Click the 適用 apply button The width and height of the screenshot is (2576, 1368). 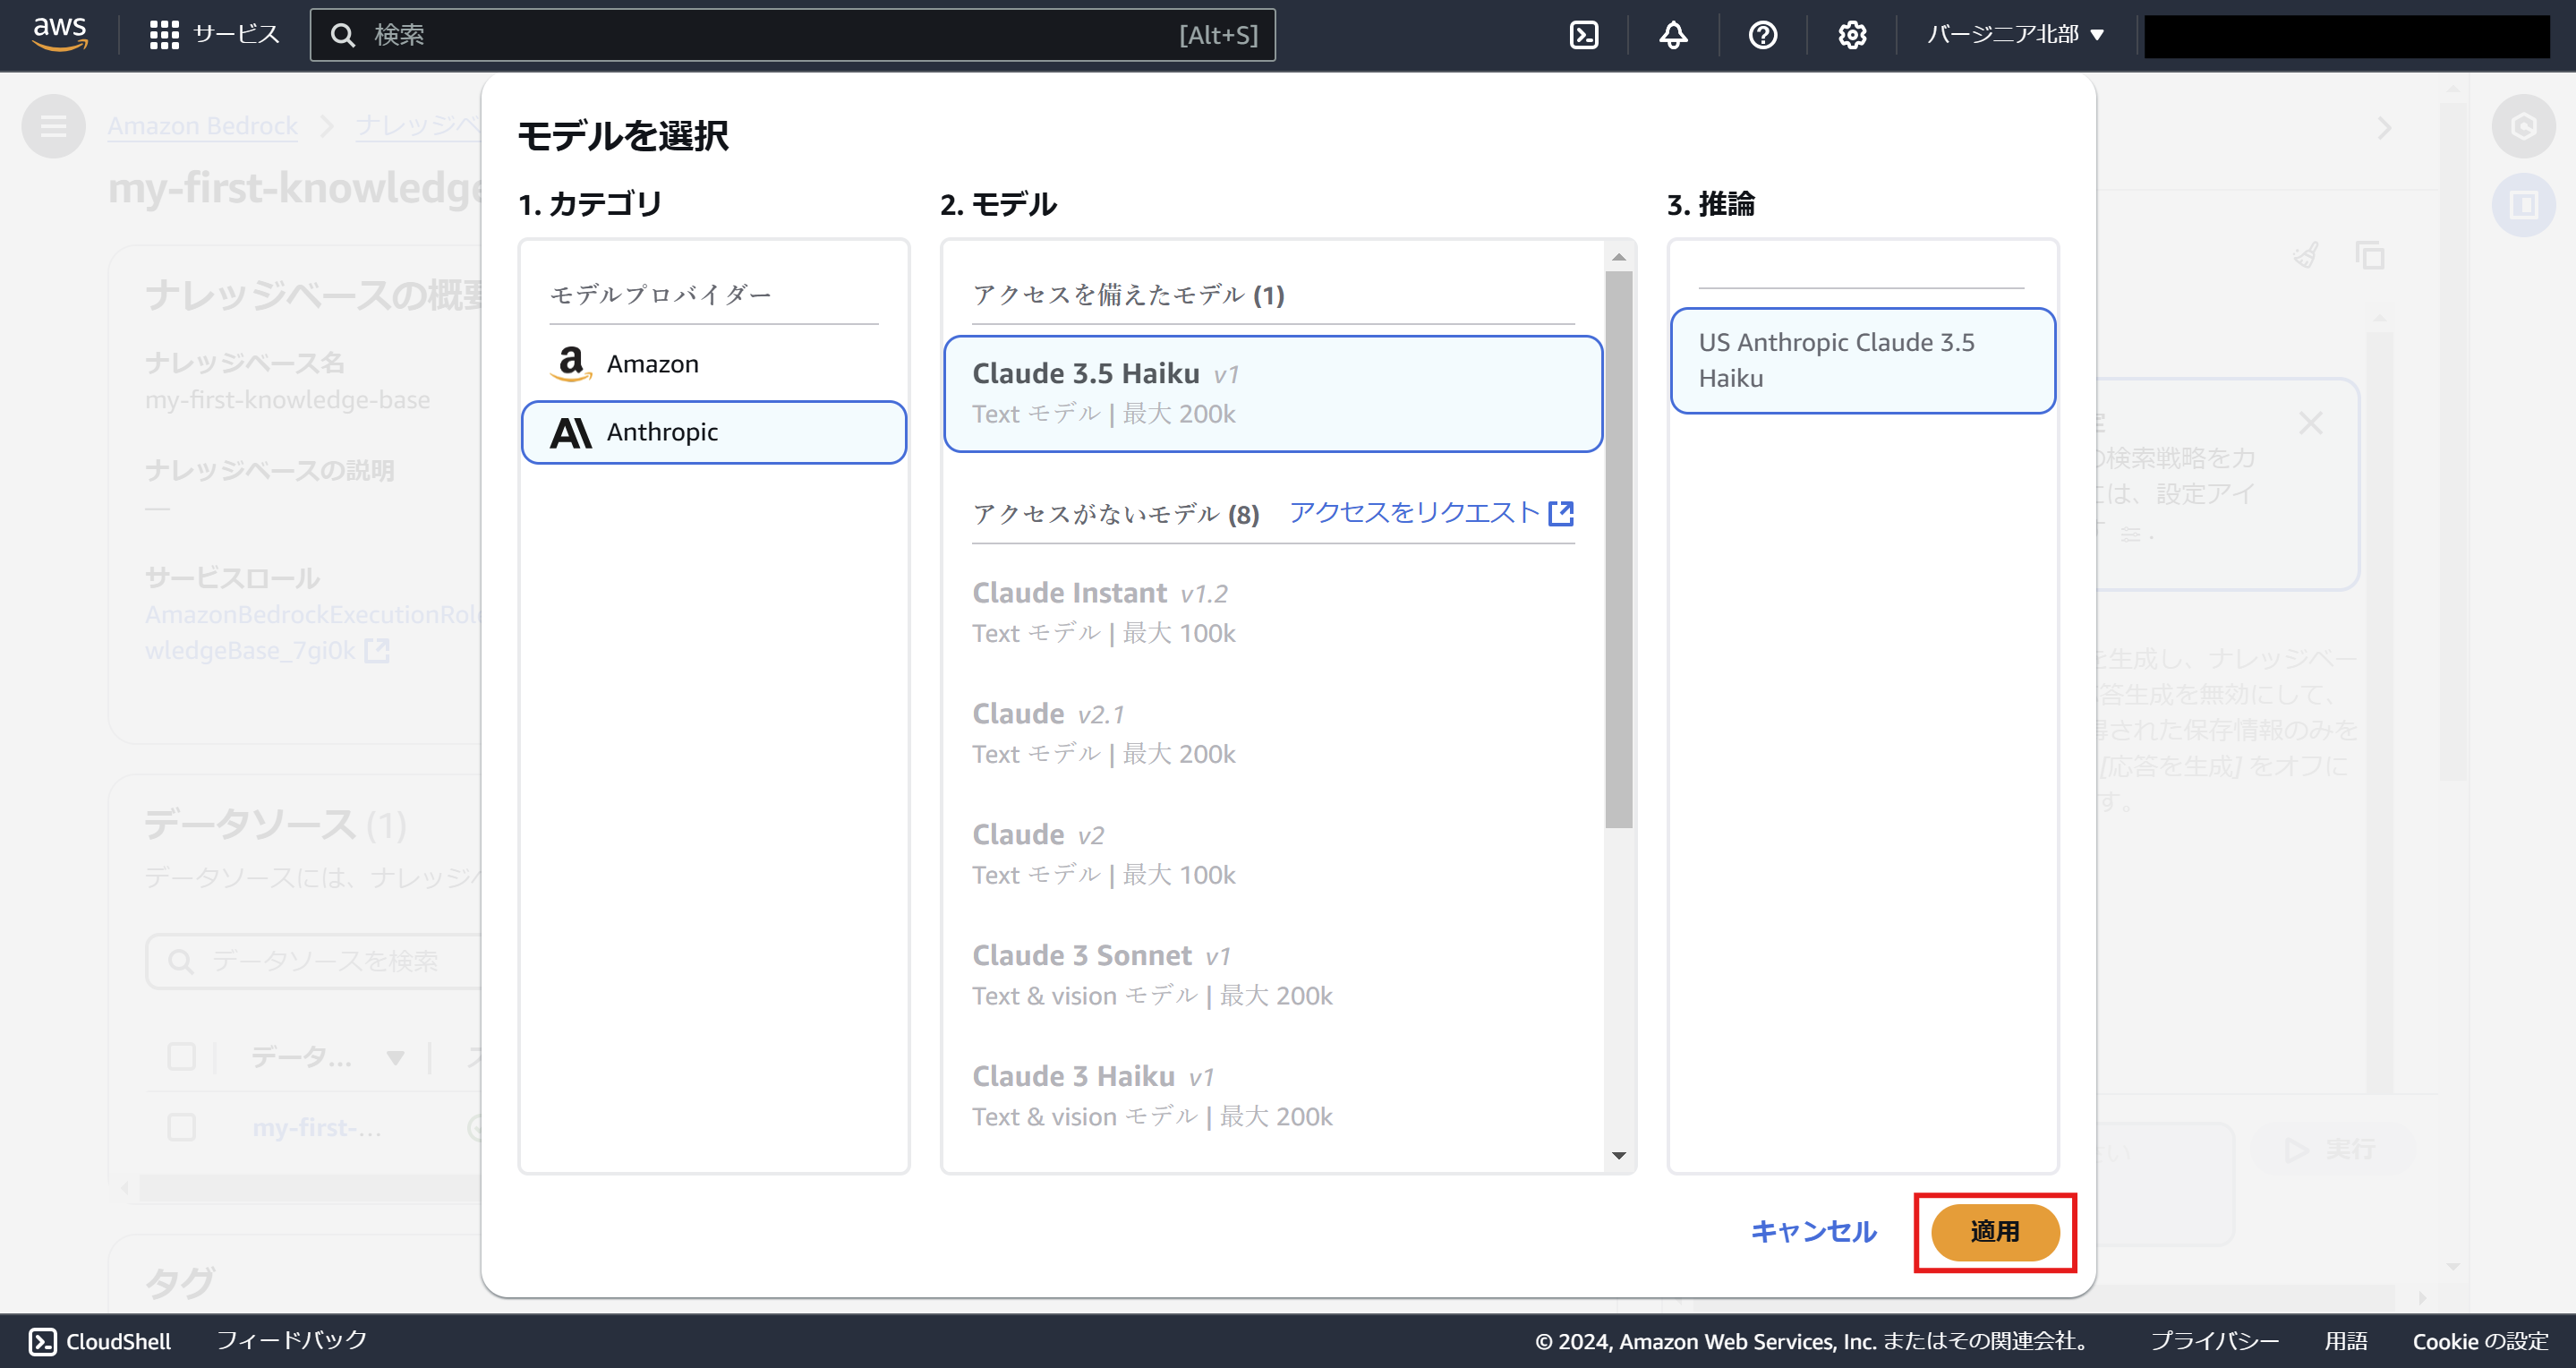point(1994,1231)
